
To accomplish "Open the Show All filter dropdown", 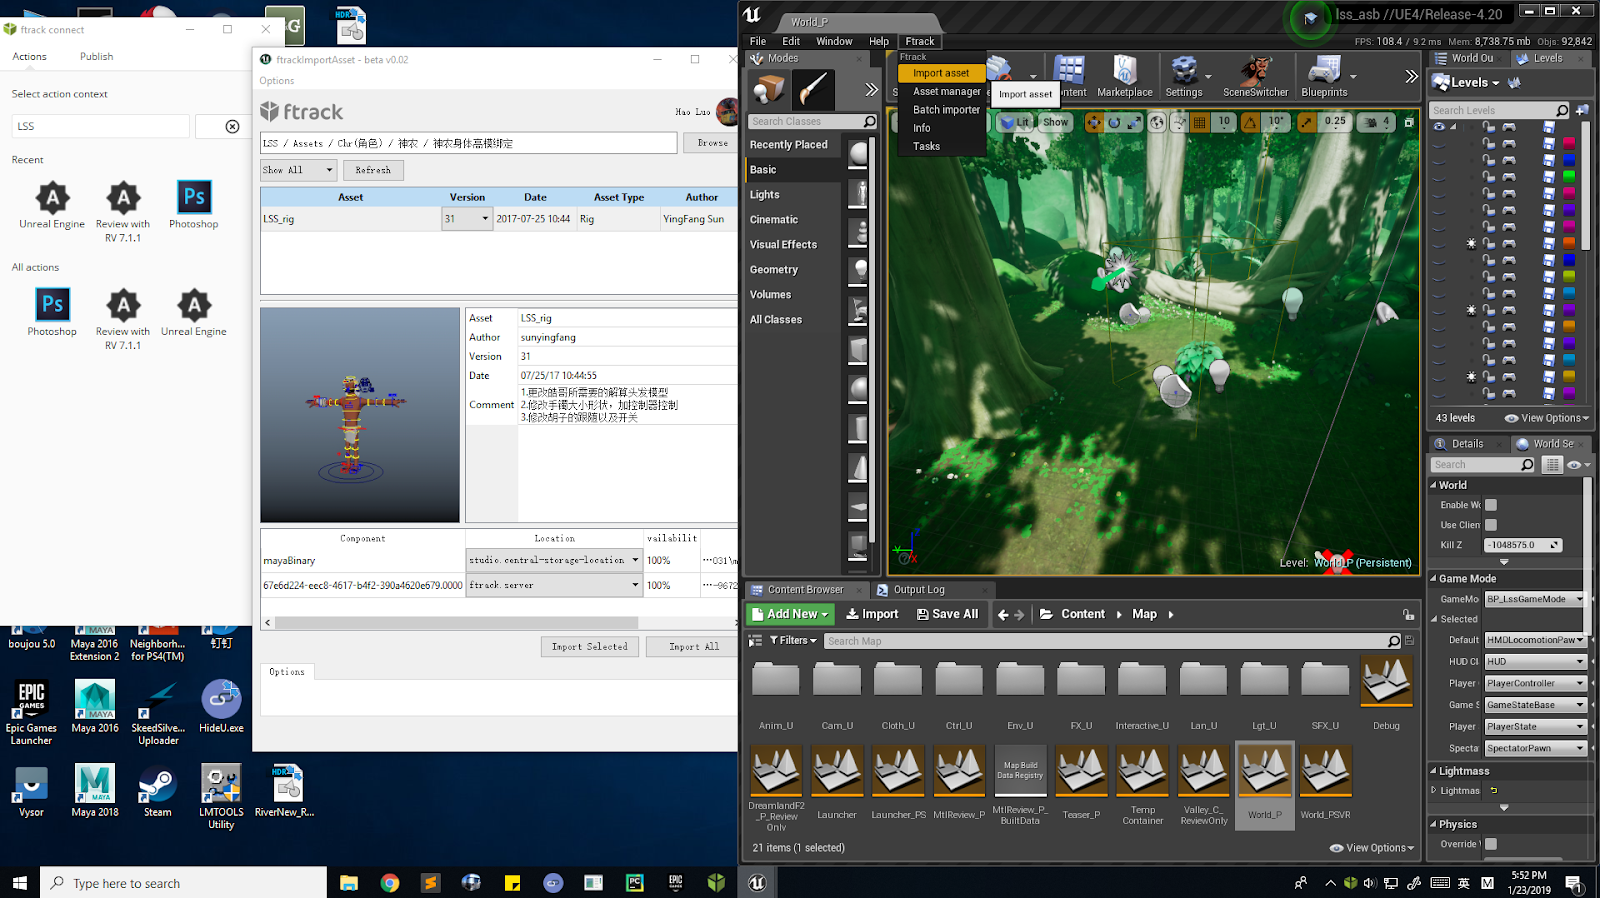I will pos(299,170).
